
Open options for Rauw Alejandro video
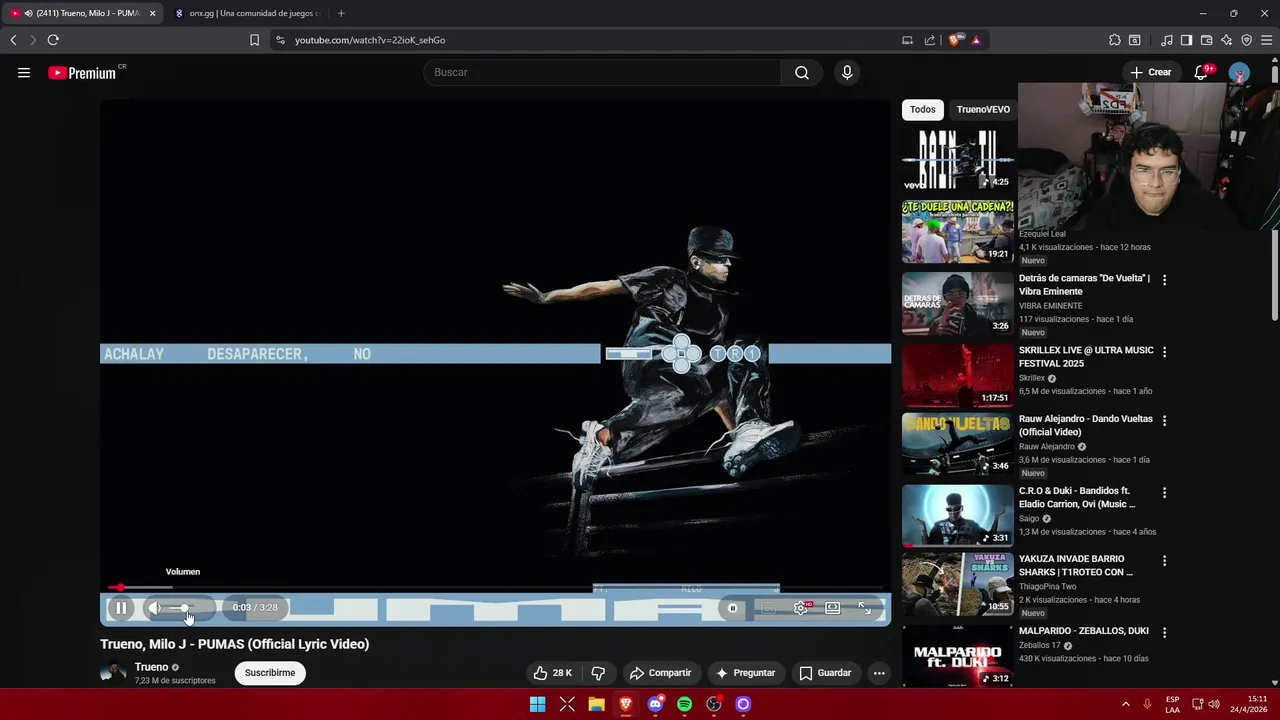coord(1164,420)
